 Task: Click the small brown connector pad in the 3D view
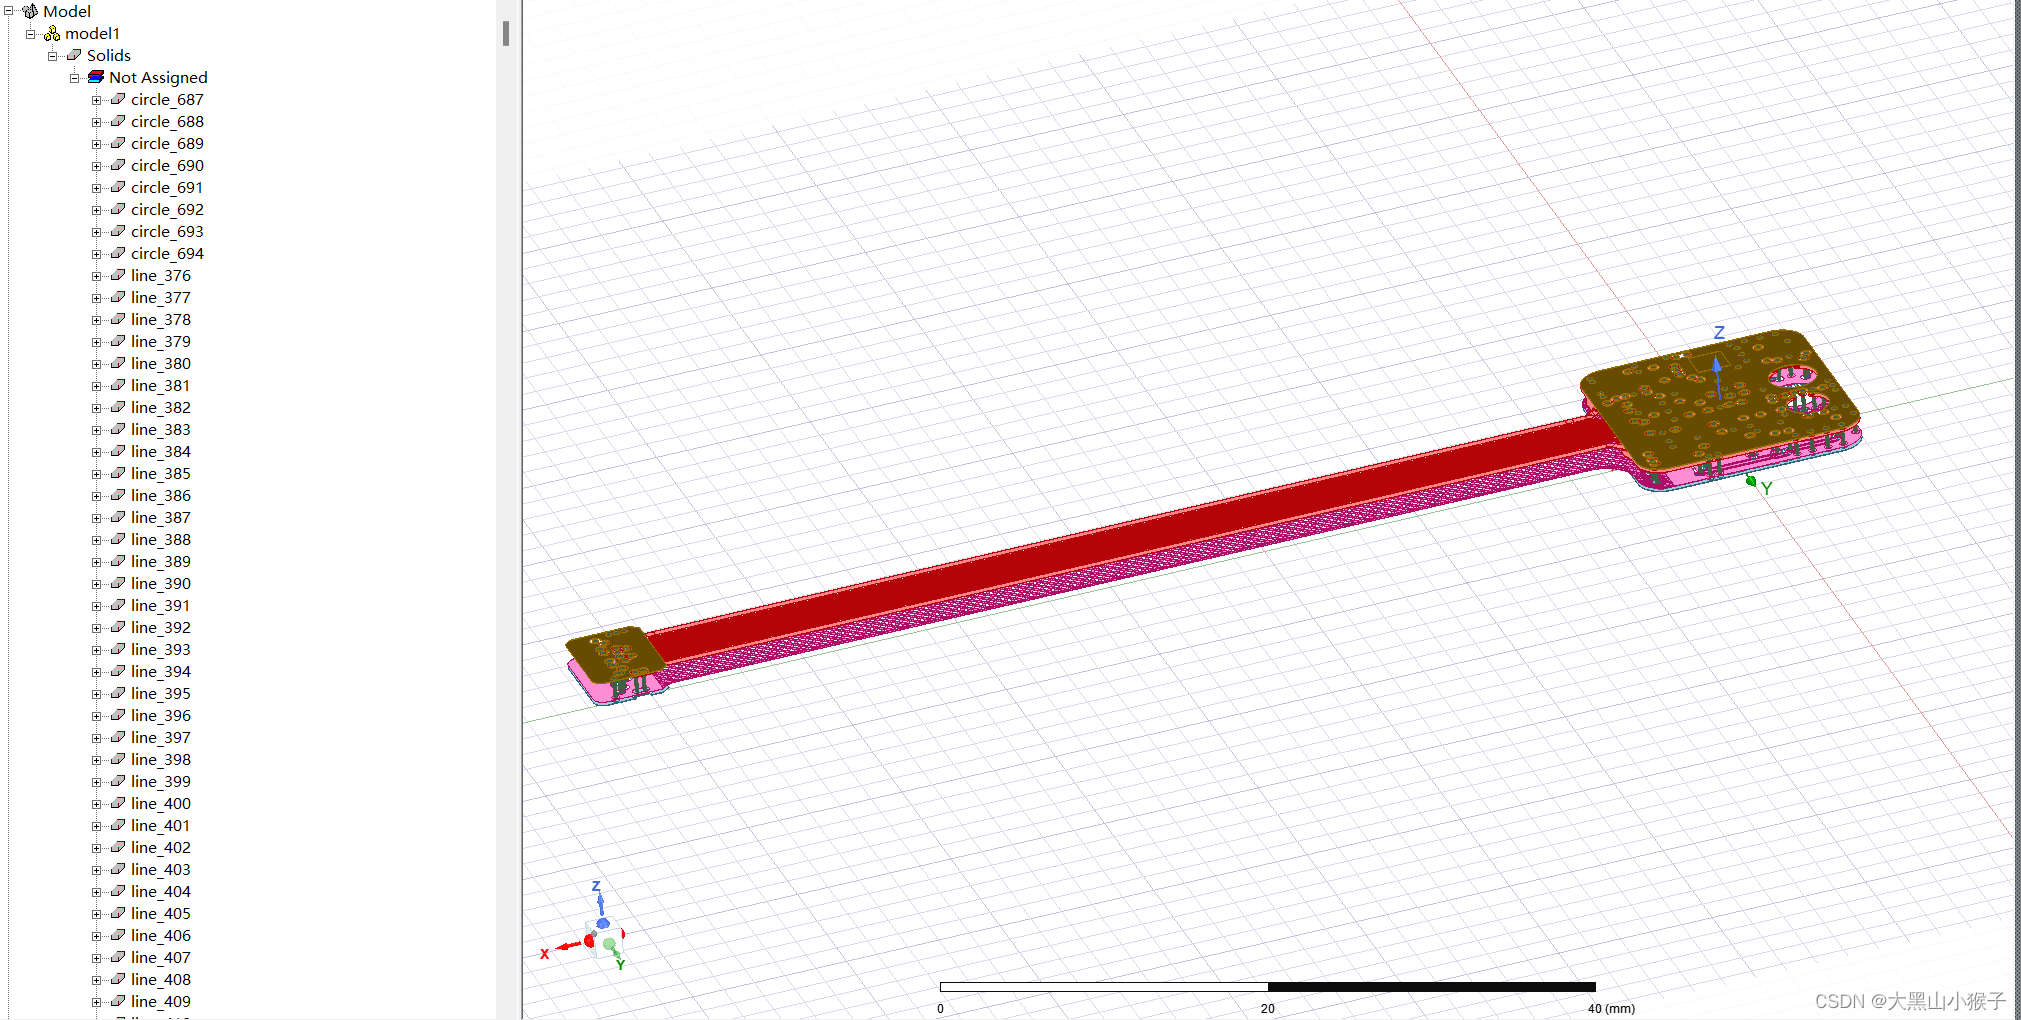coord(614,656)
